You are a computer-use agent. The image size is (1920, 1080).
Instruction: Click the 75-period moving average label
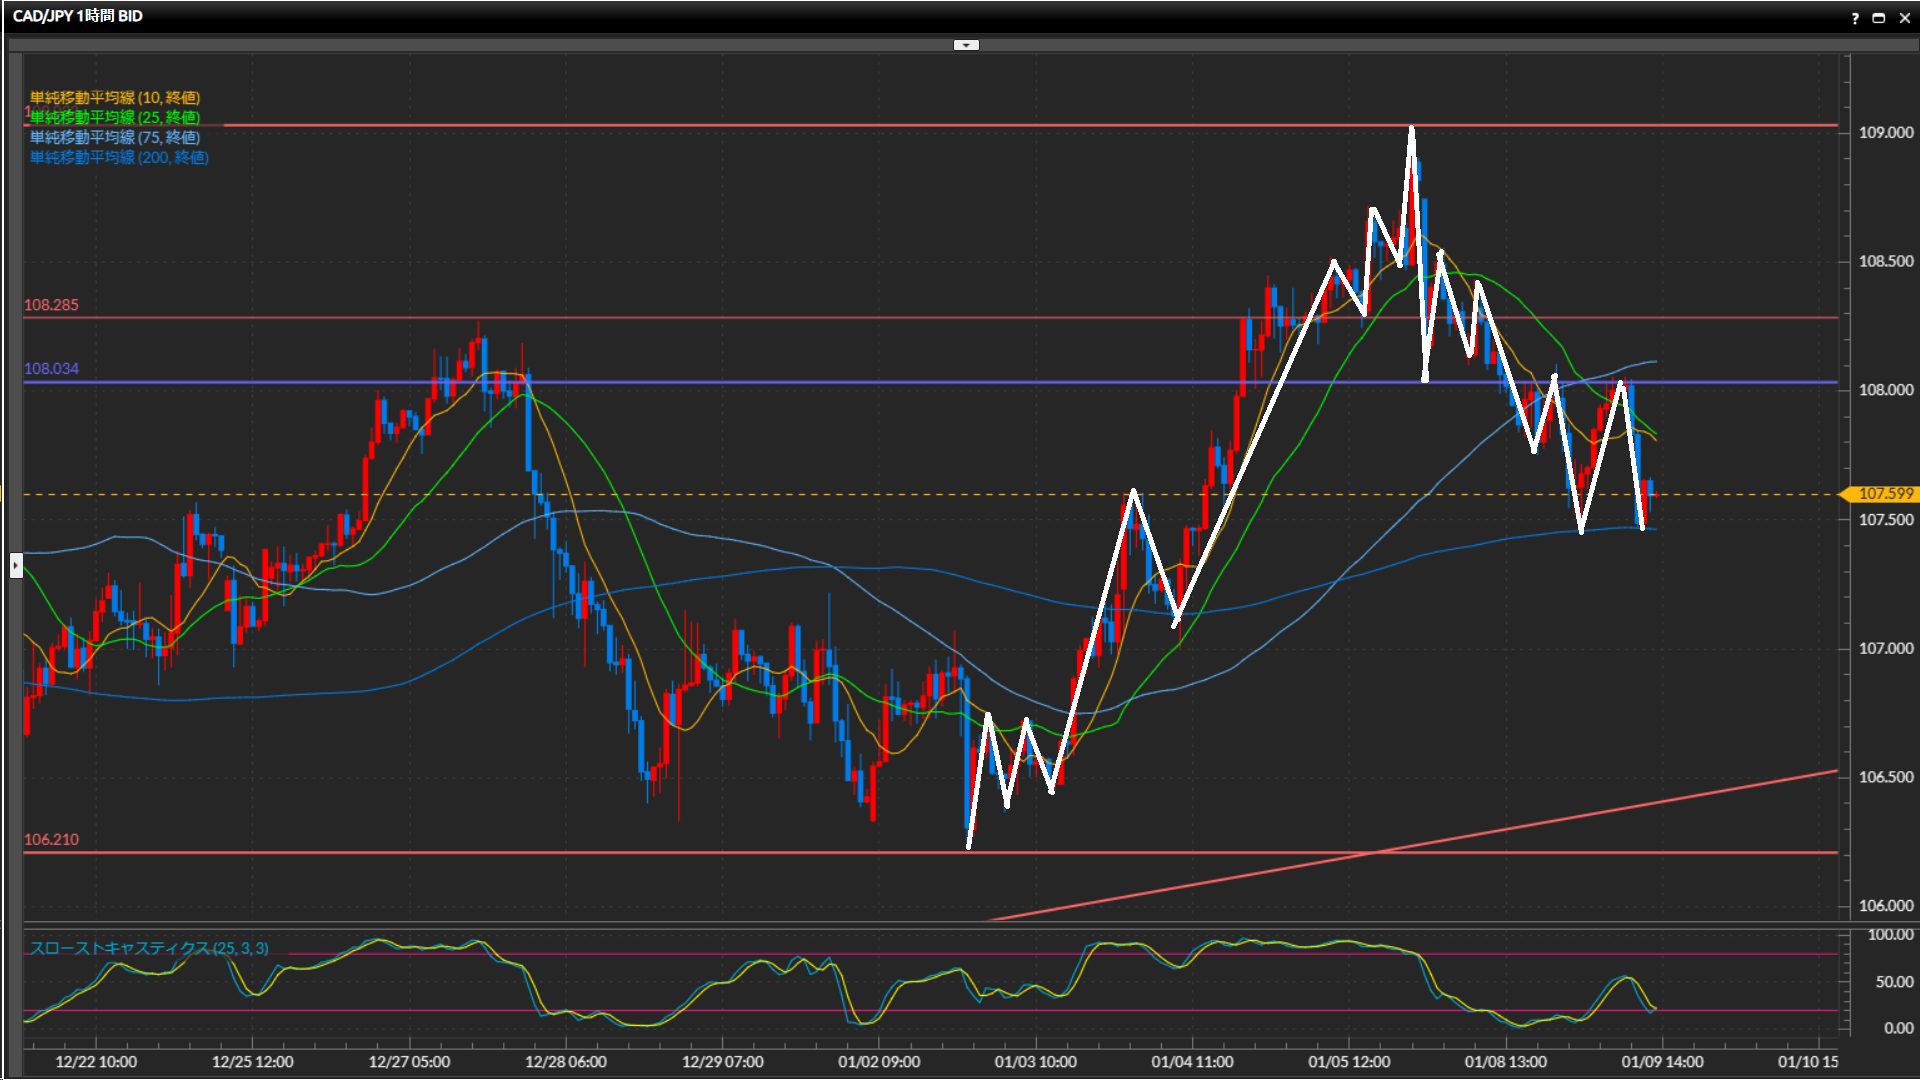coord(115,137)
